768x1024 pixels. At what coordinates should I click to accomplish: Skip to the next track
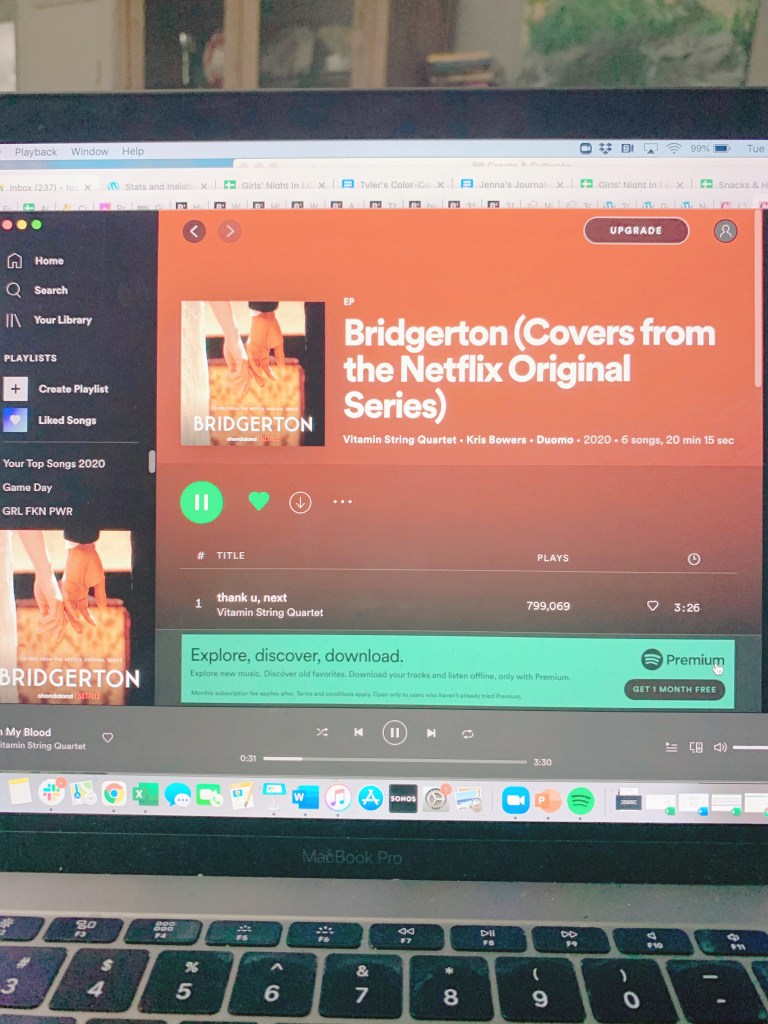pos(431,734)
